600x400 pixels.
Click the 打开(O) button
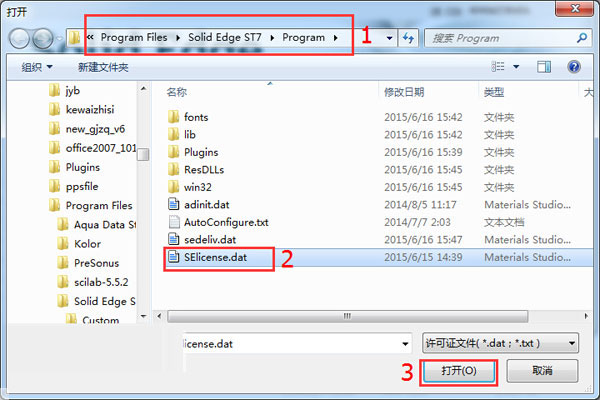[458, 371]
